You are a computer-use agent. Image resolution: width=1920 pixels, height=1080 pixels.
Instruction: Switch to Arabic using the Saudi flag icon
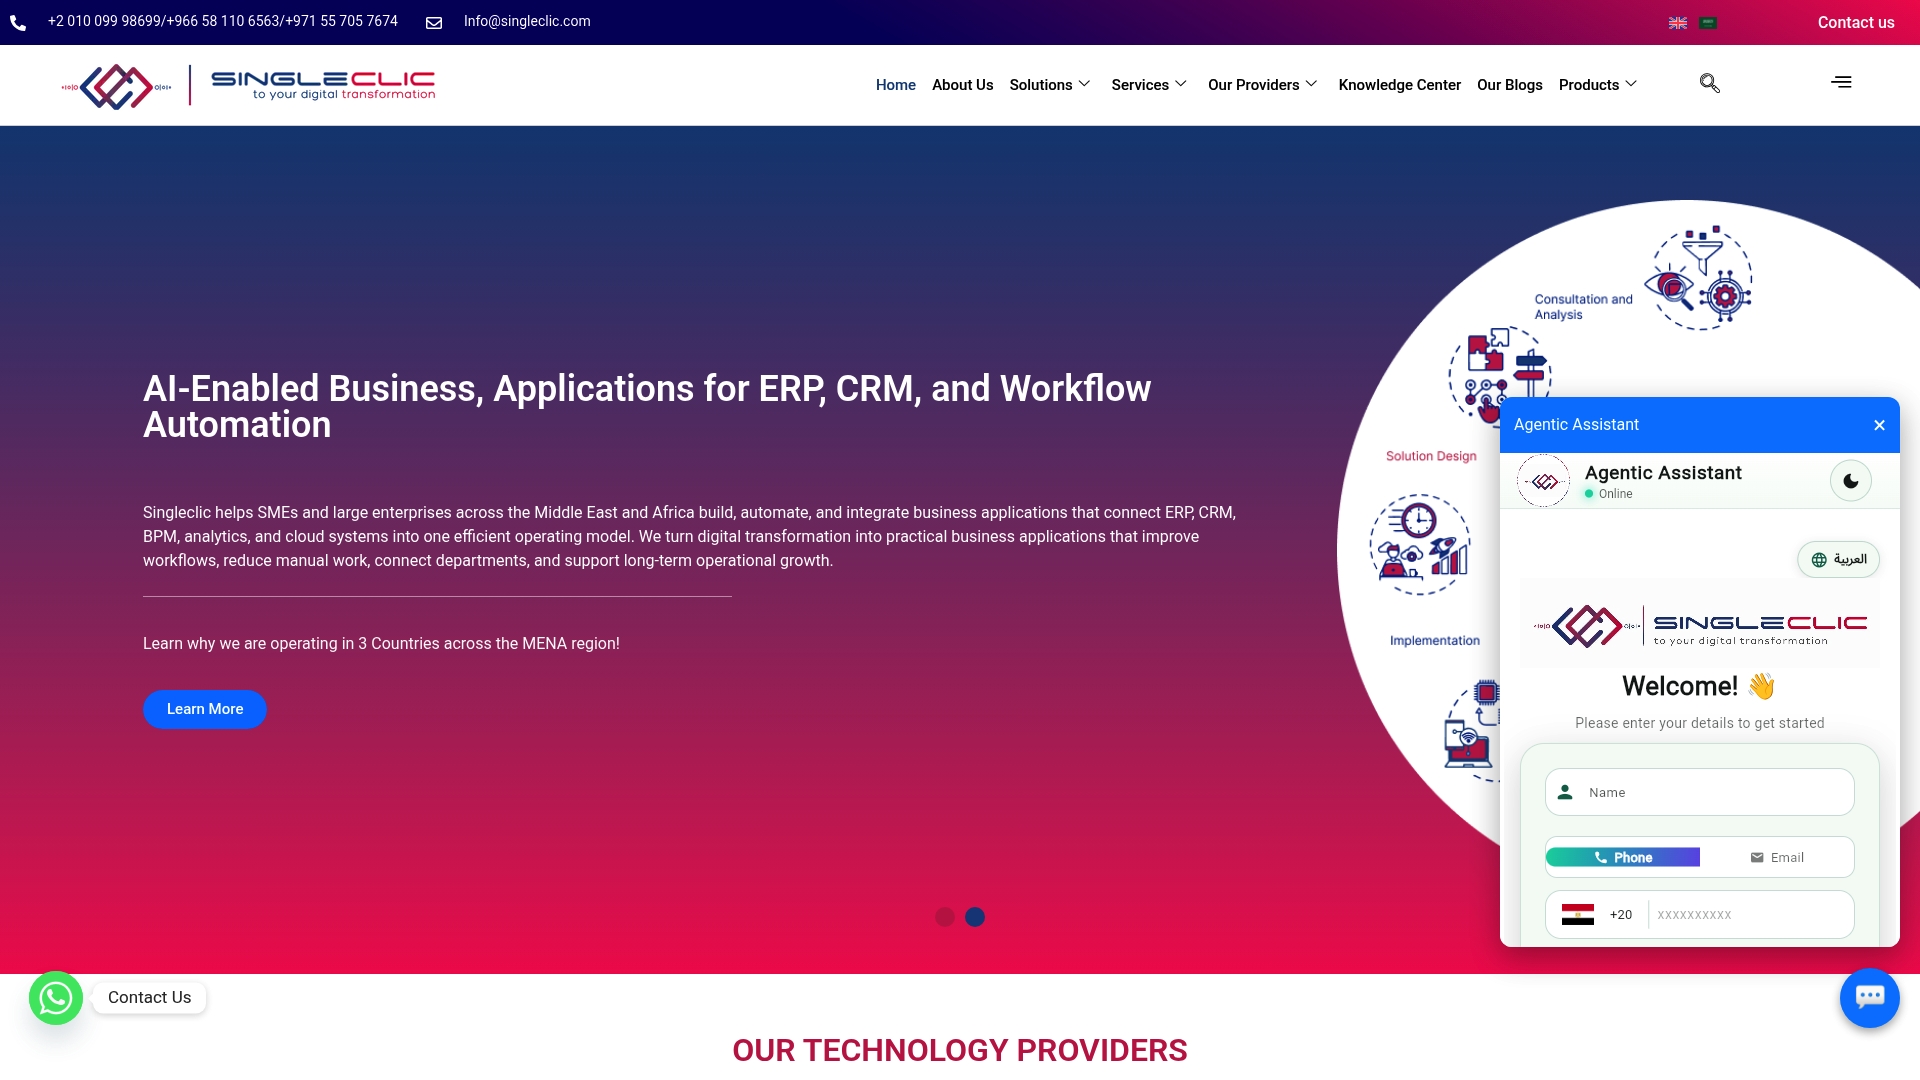pos(1708,23)
